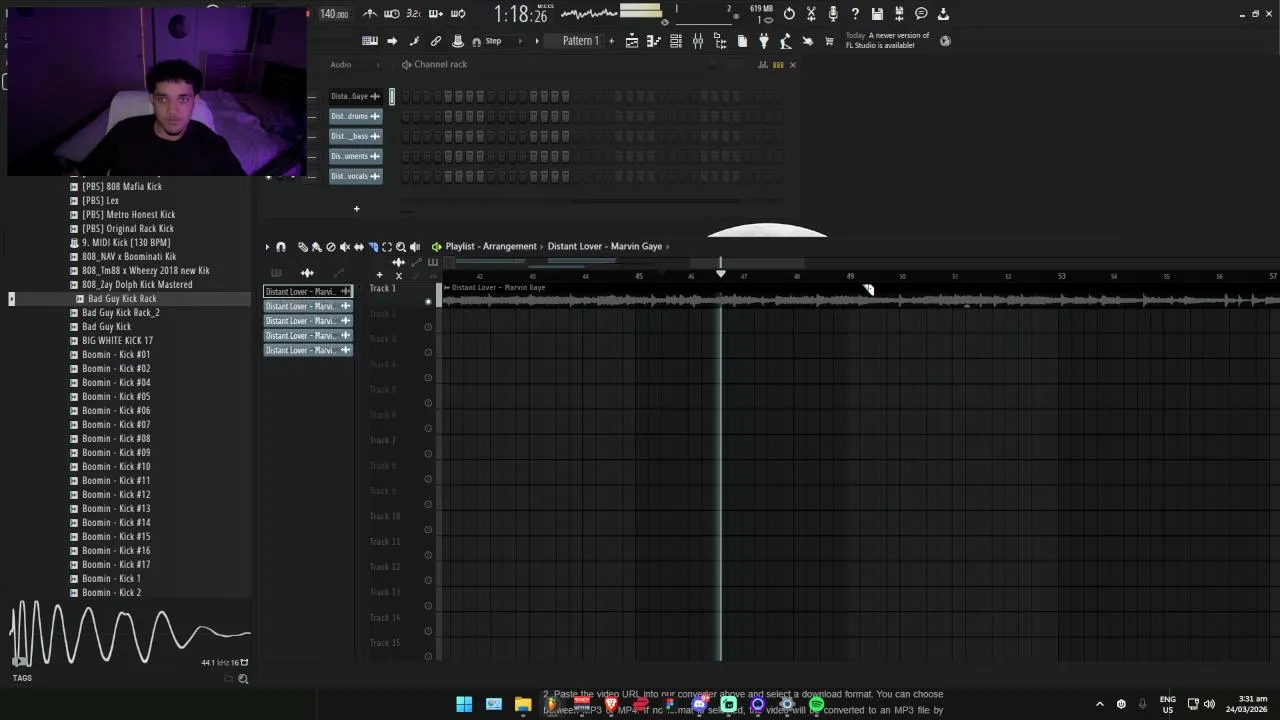Open the Pattern 1 selector
Image resolution: width=1280 pixels, height=720 pixels.
click(x=581, y=41)
